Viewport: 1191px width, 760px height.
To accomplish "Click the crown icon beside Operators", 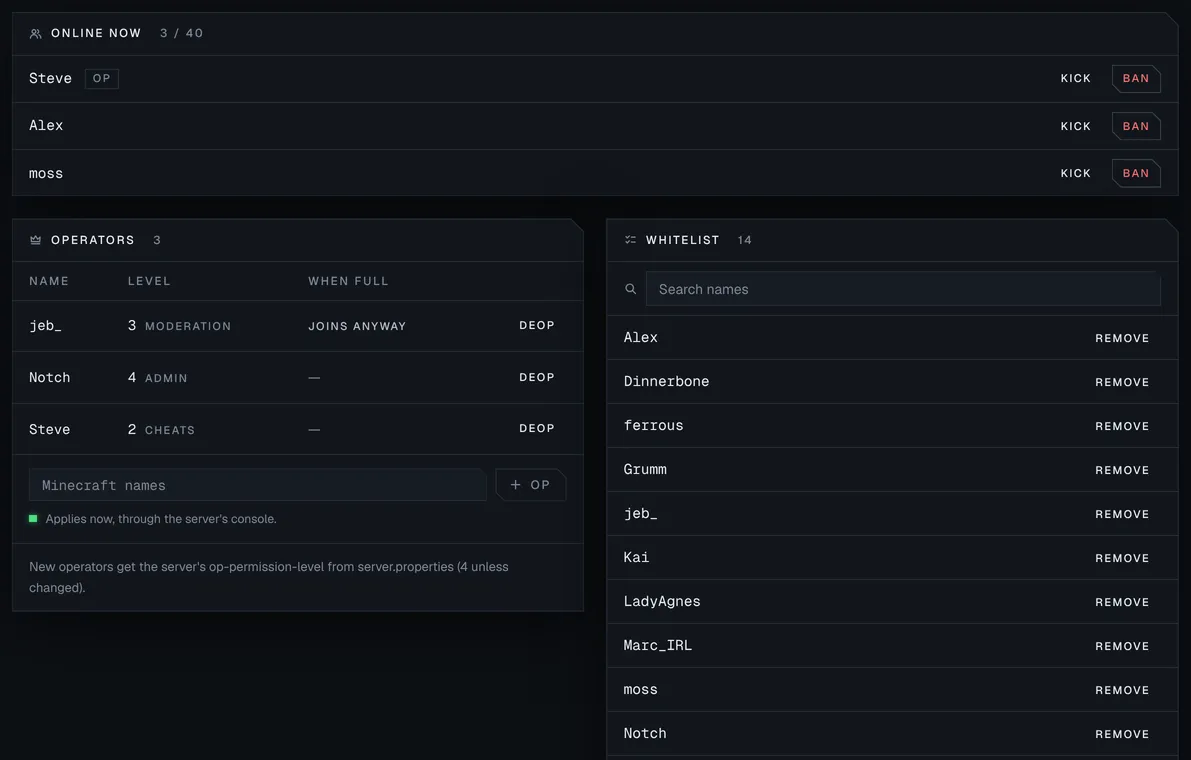I will coord(35,240).
